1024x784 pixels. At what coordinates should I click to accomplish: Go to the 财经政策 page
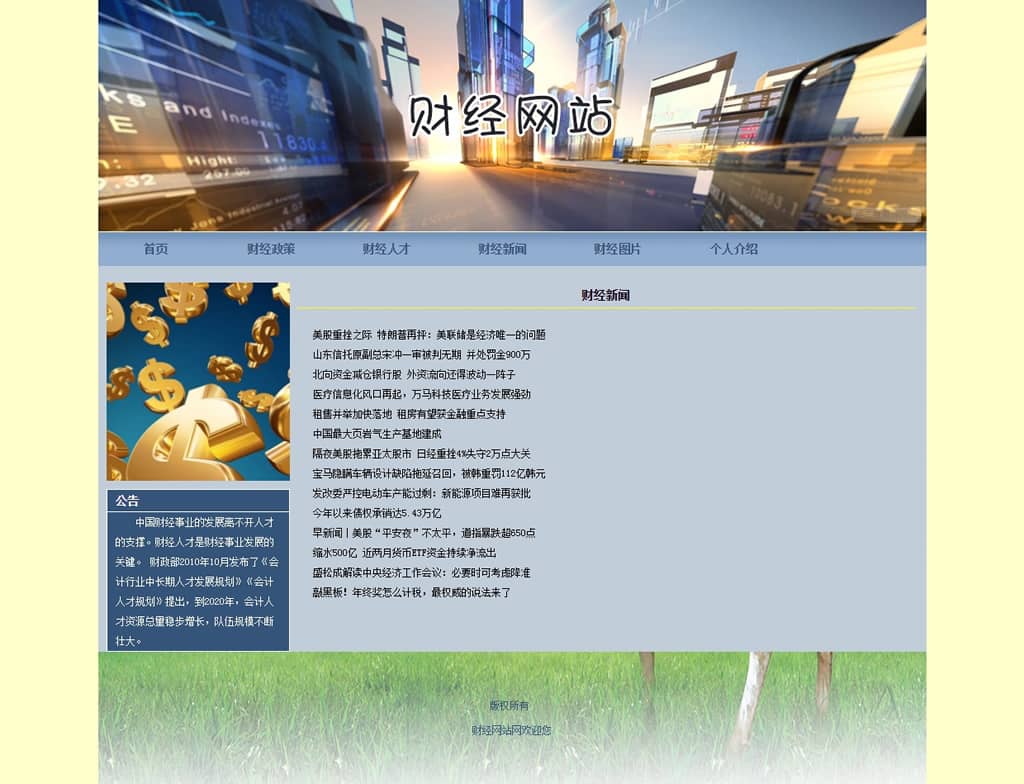271,249
